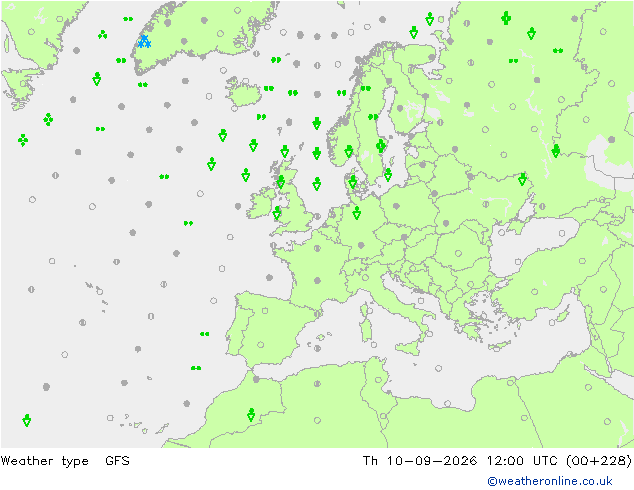Click on the island of Crete
634x490 pixels.
pyautogui.click(x=499, y=346)
